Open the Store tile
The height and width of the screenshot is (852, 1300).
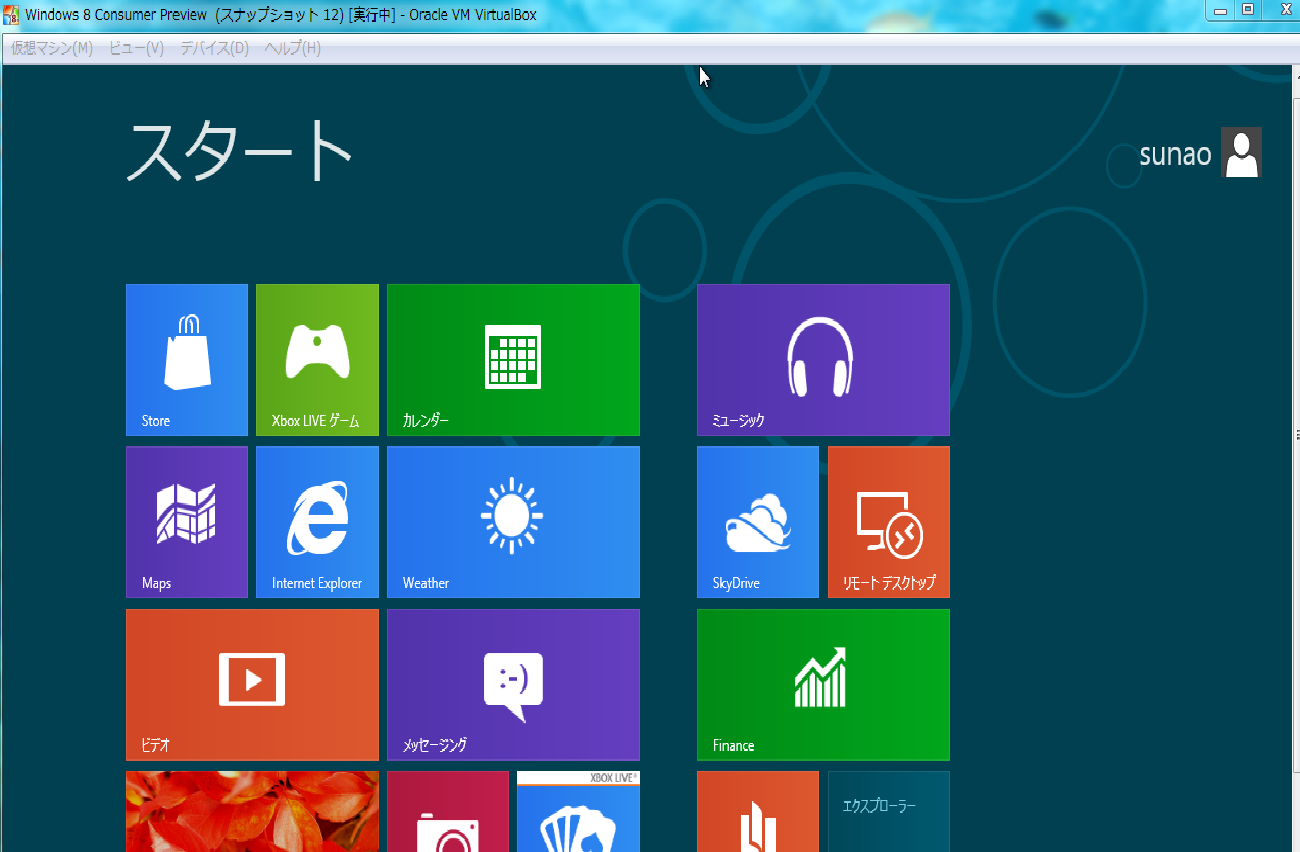tap(187, 360)
